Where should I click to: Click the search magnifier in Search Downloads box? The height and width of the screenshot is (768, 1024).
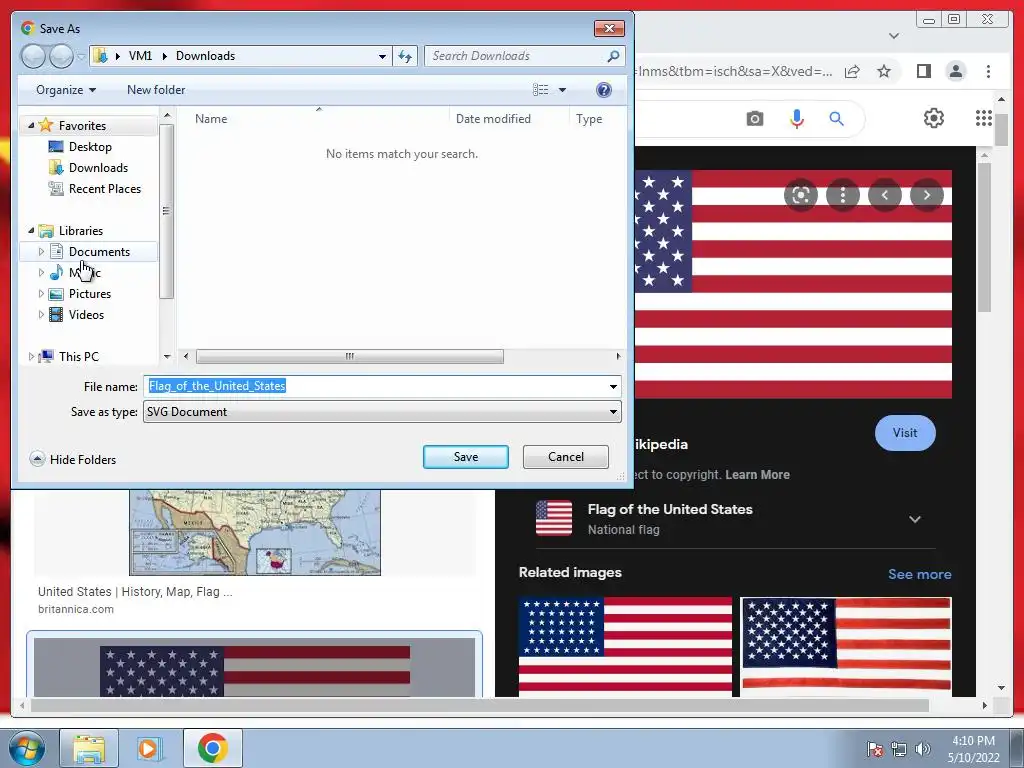point(613,56)
